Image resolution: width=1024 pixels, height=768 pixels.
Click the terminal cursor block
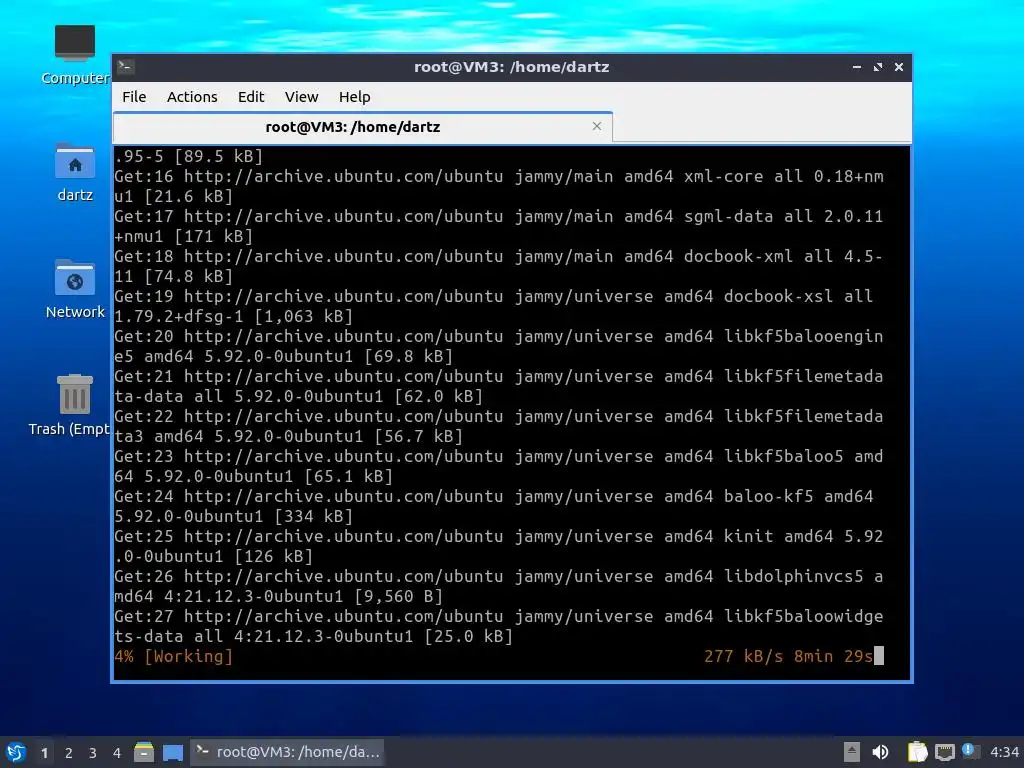879,656
